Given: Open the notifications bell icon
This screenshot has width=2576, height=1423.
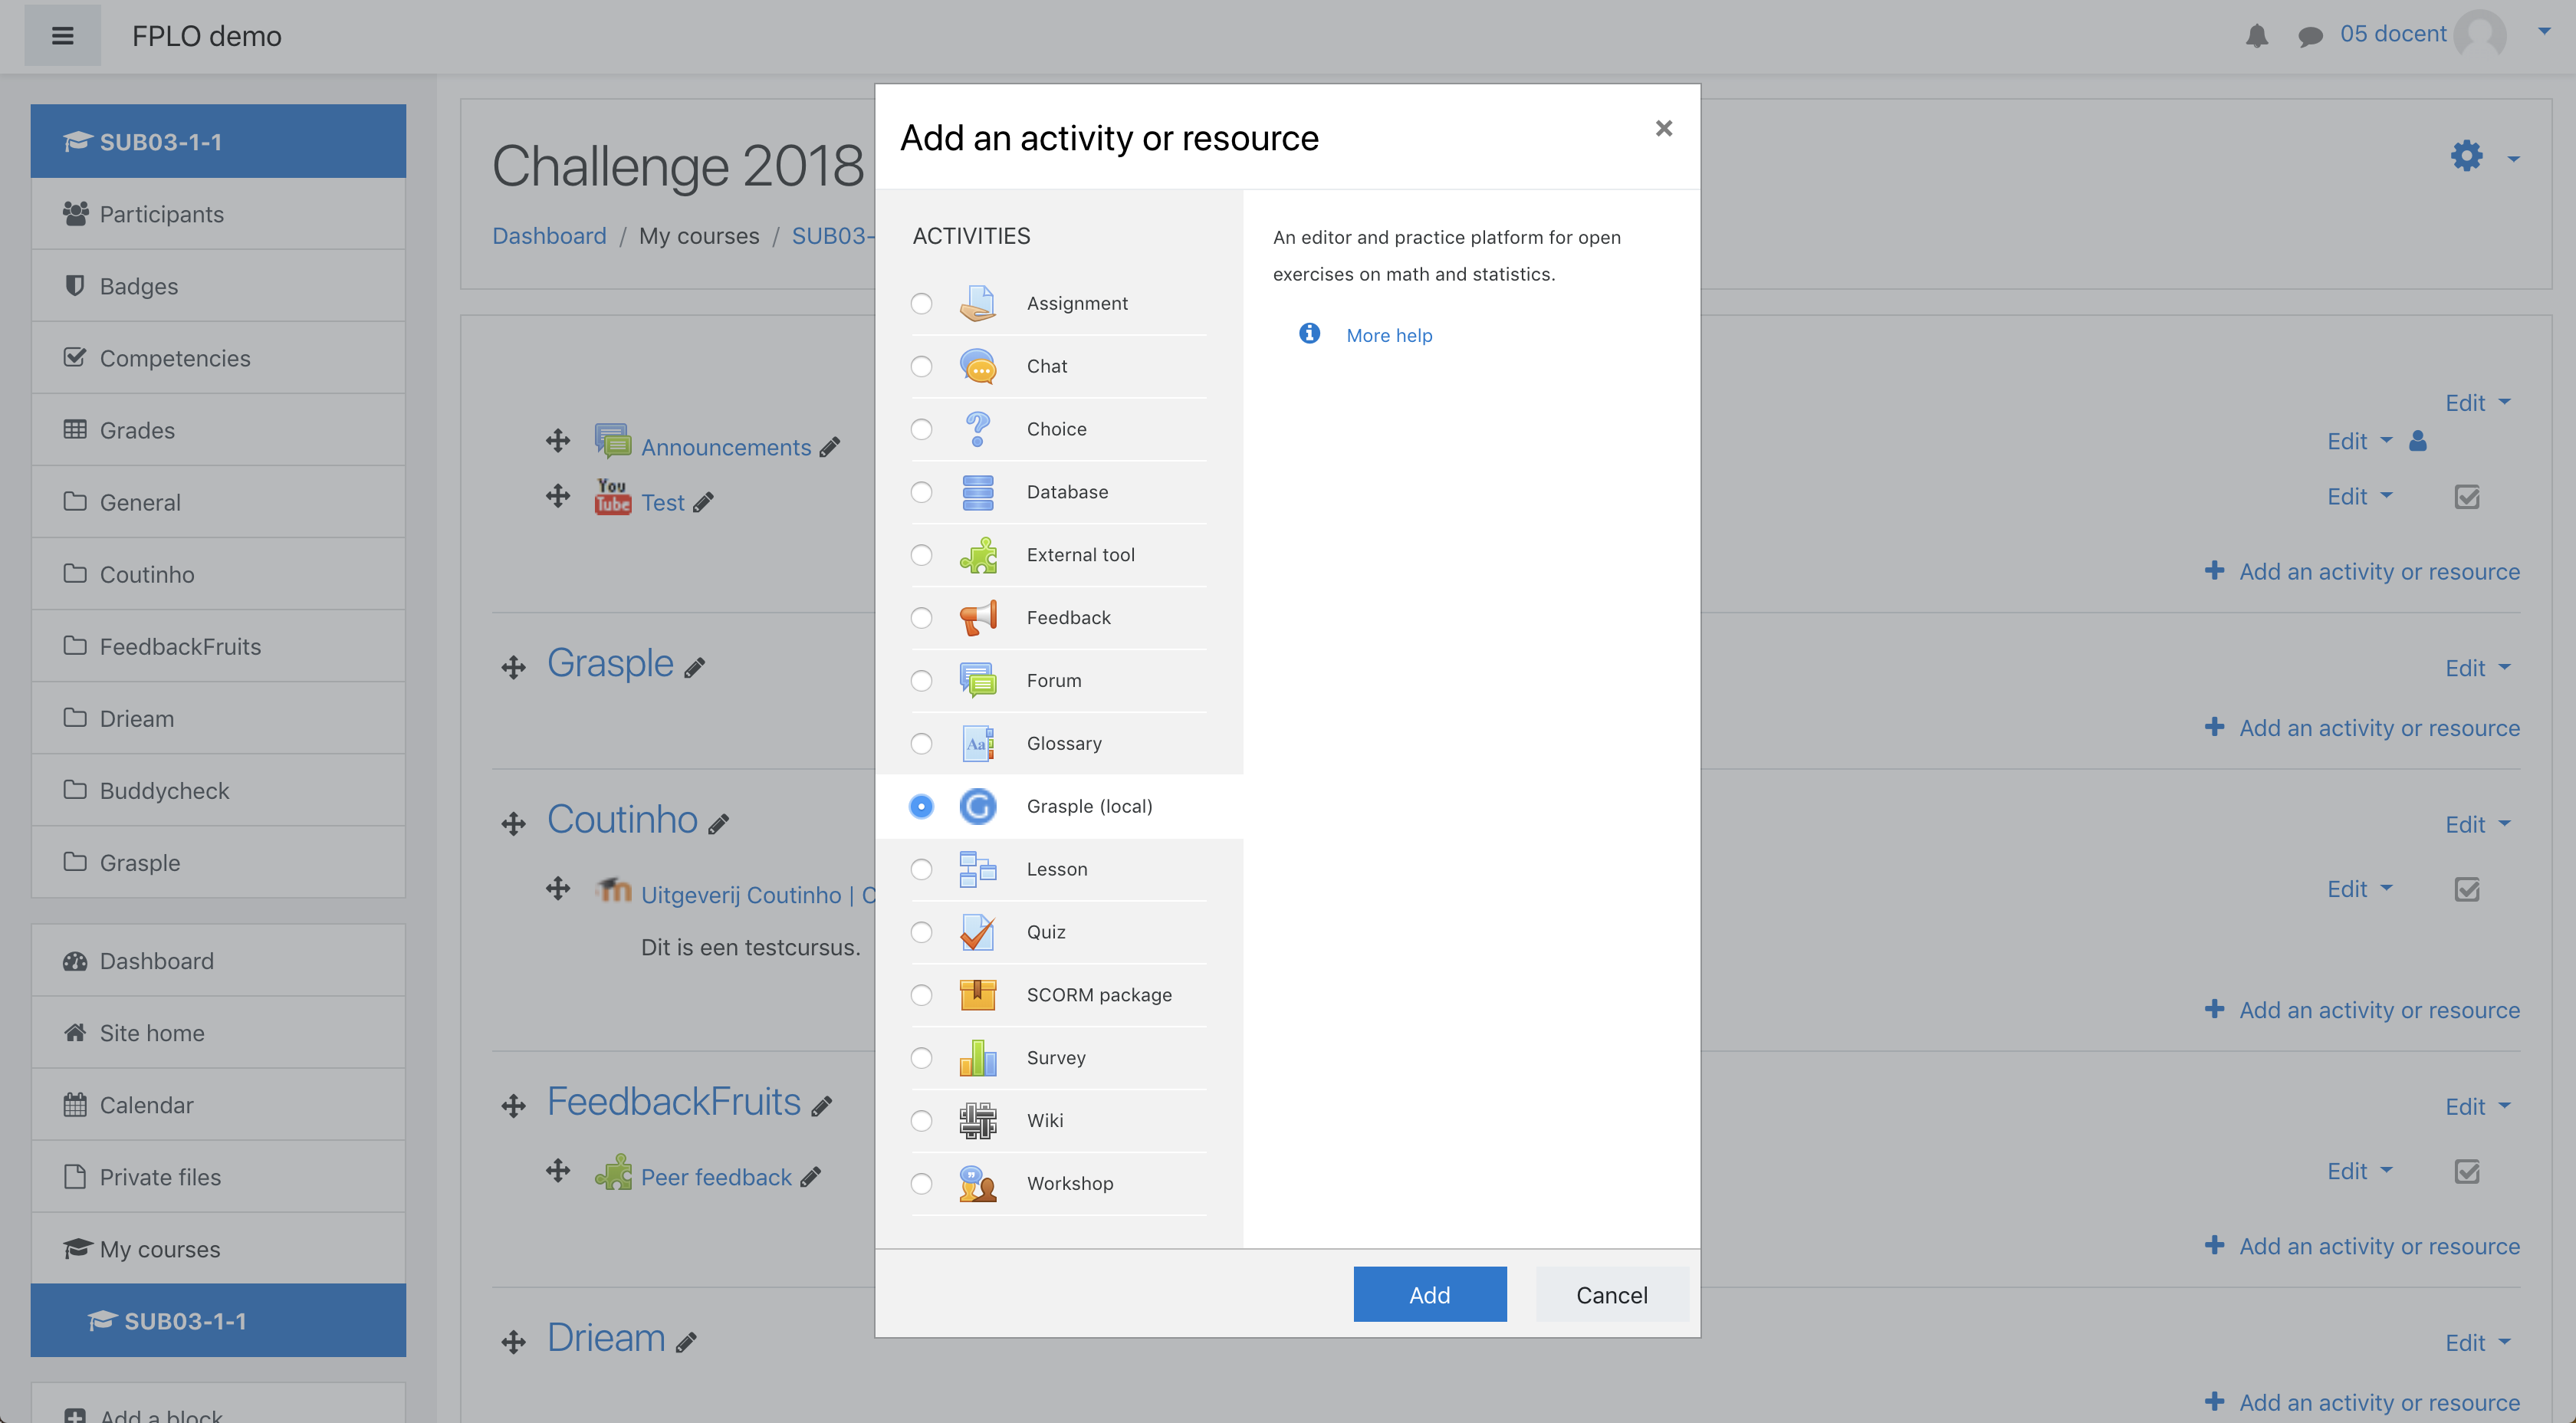Looking at the screenshot, I should pyautogui.click(x=2257, y=34).
